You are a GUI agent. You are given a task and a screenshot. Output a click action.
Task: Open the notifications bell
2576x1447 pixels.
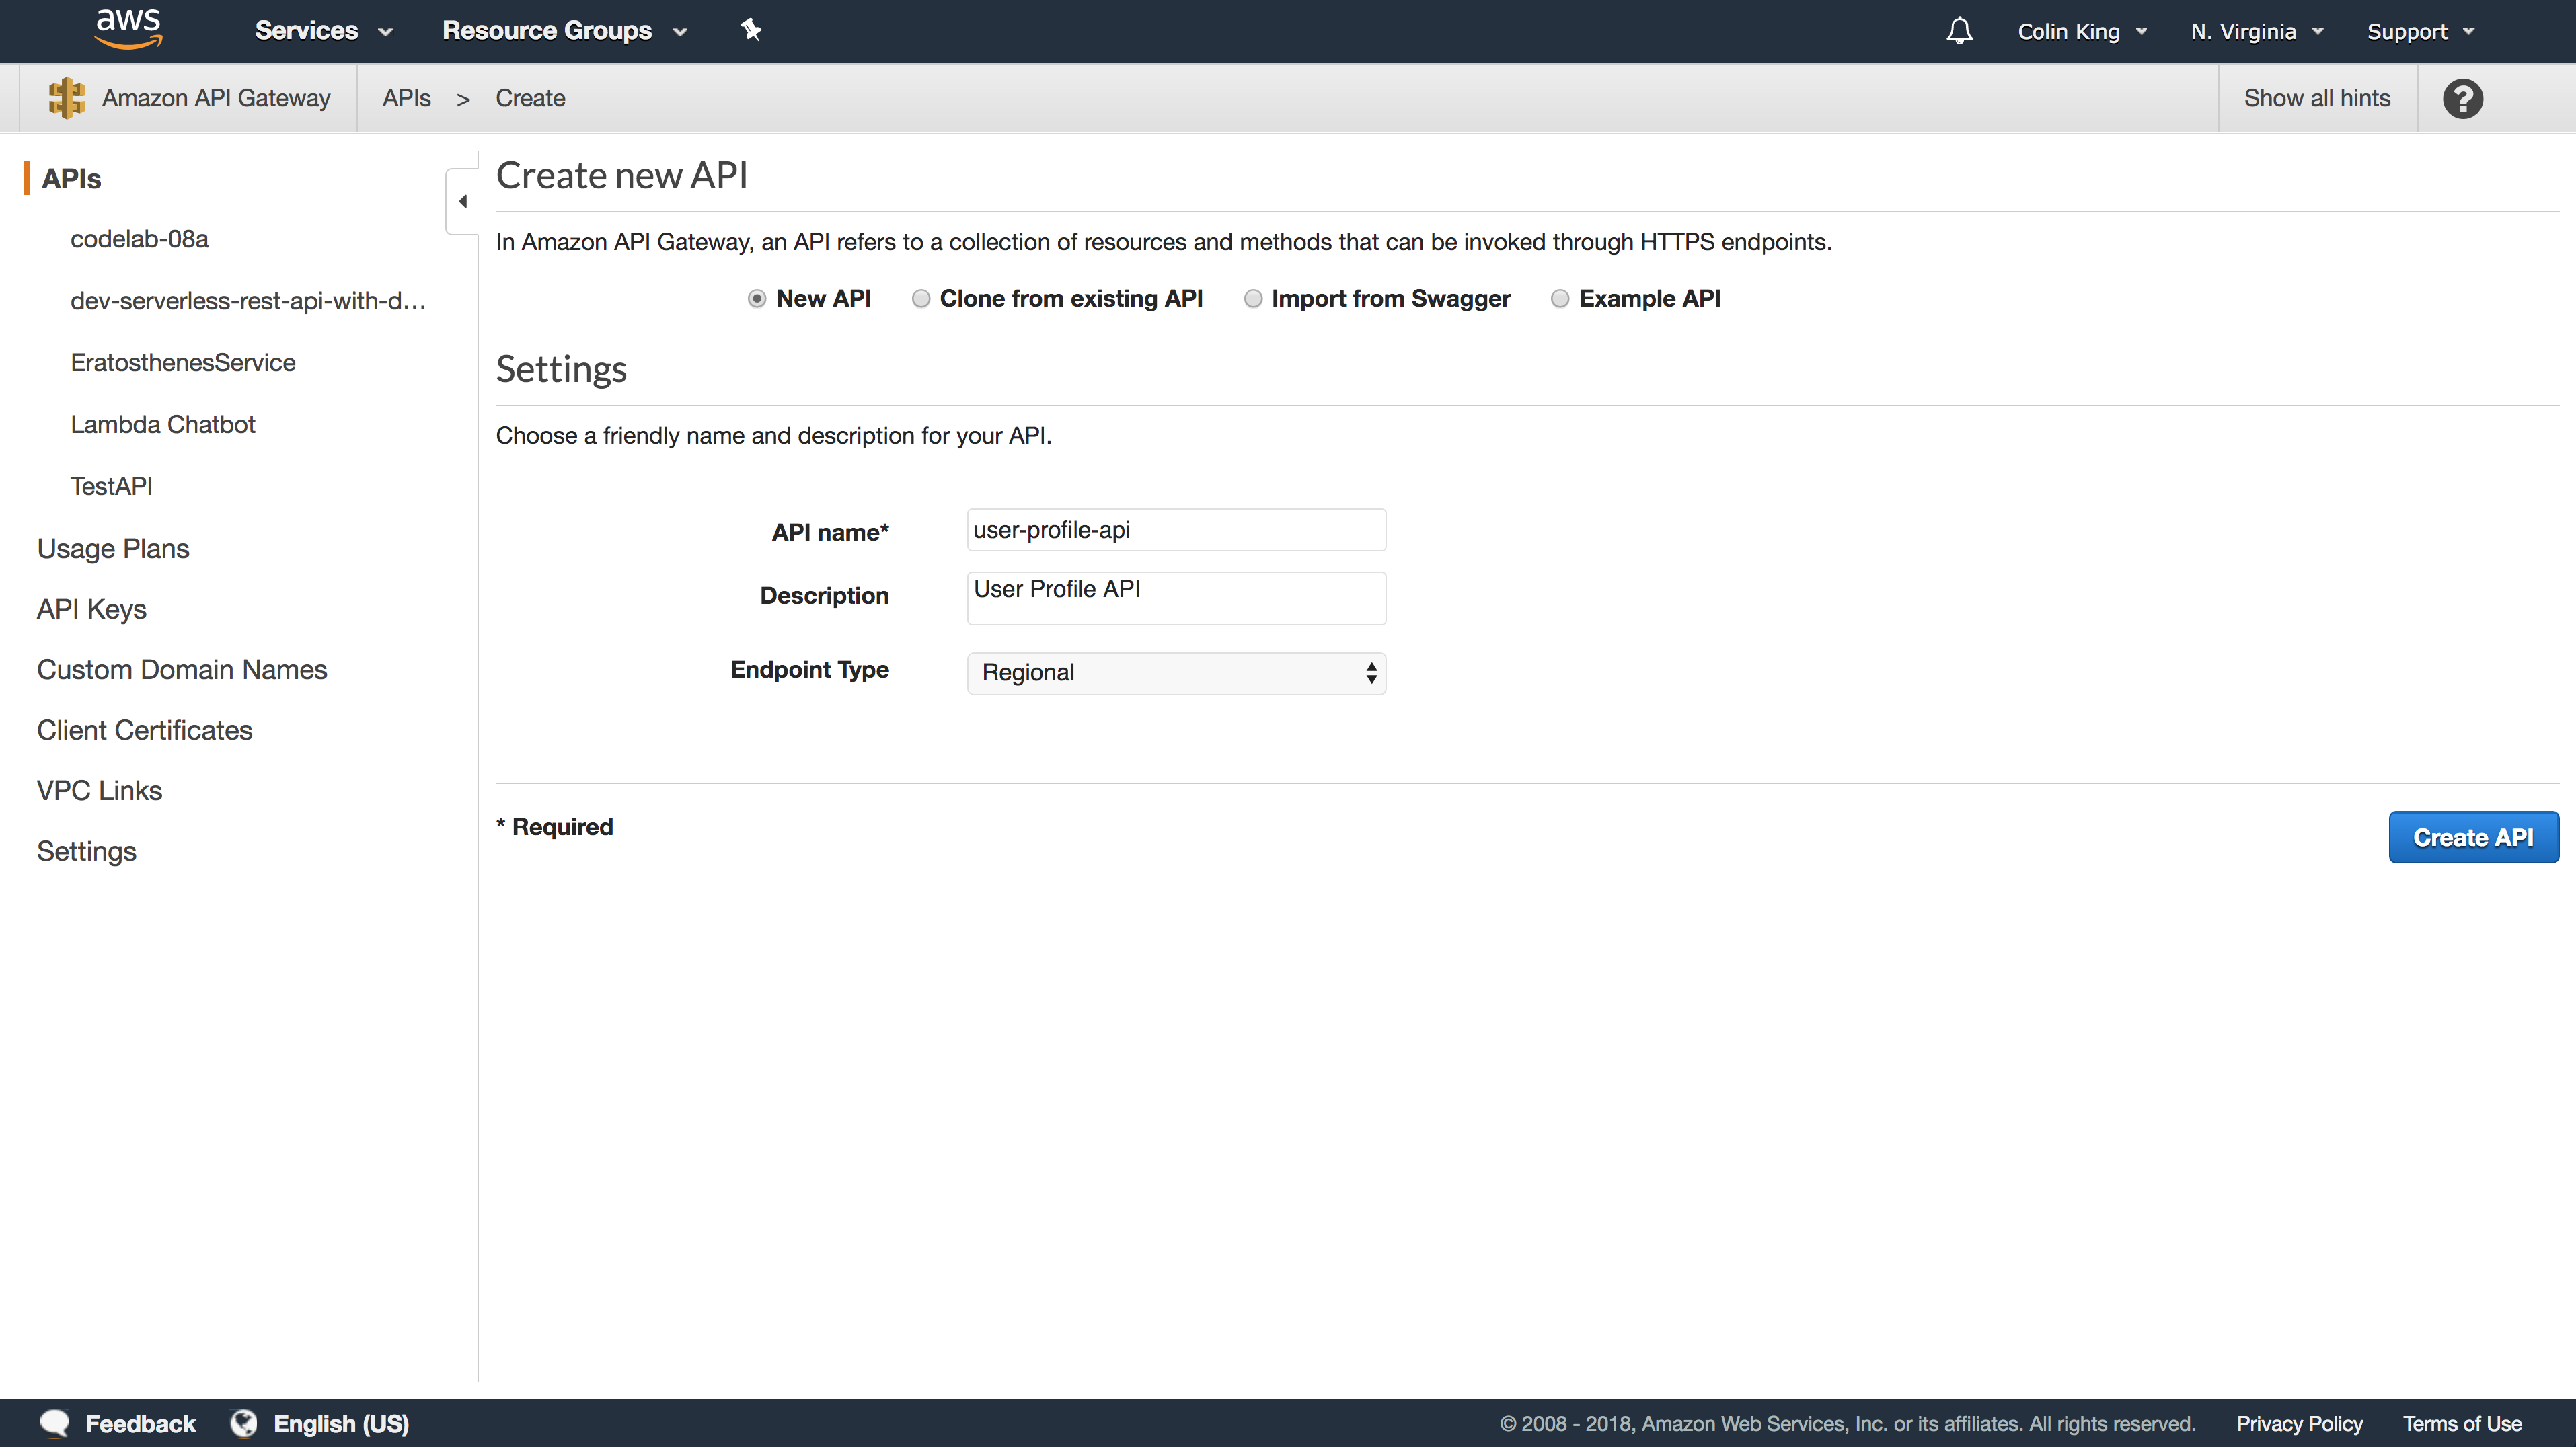(1959, 31)
